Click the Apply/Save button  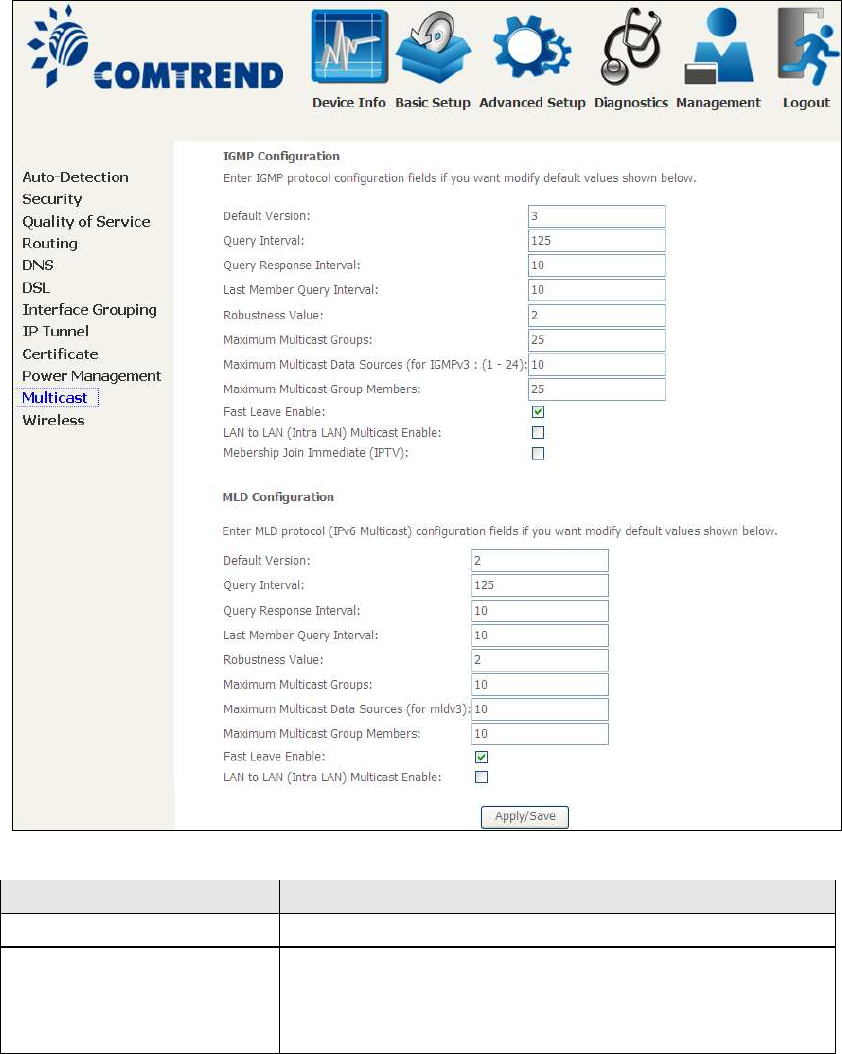[x=525, y=817]
